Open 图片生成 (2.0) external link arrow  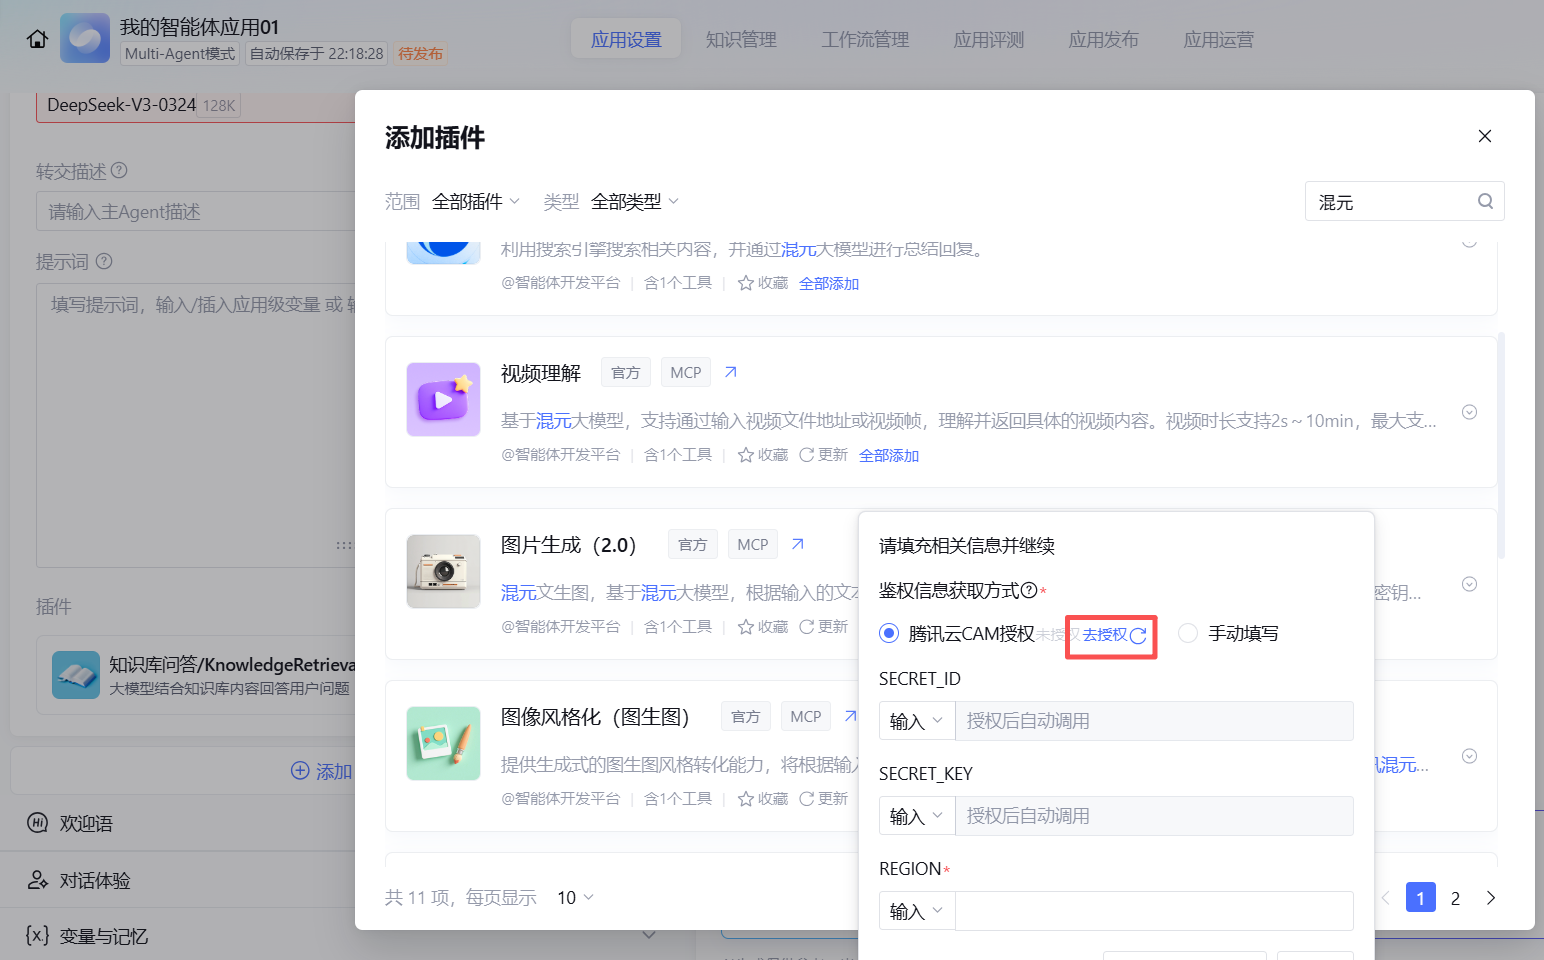click(x=798, y=544)
